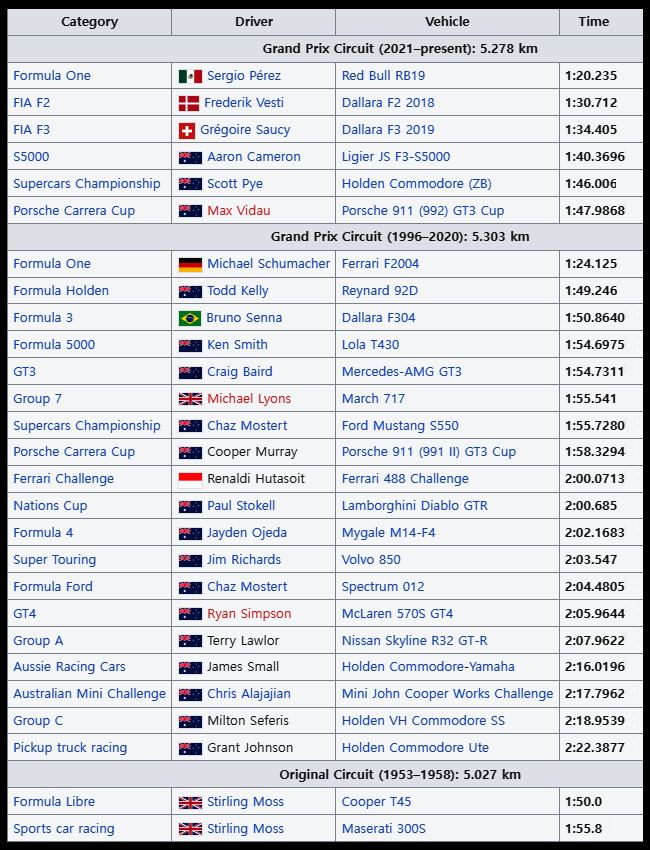Open the Holden Commodore (ZB) link
Screen dimensions: 650x850
(416, 184)
